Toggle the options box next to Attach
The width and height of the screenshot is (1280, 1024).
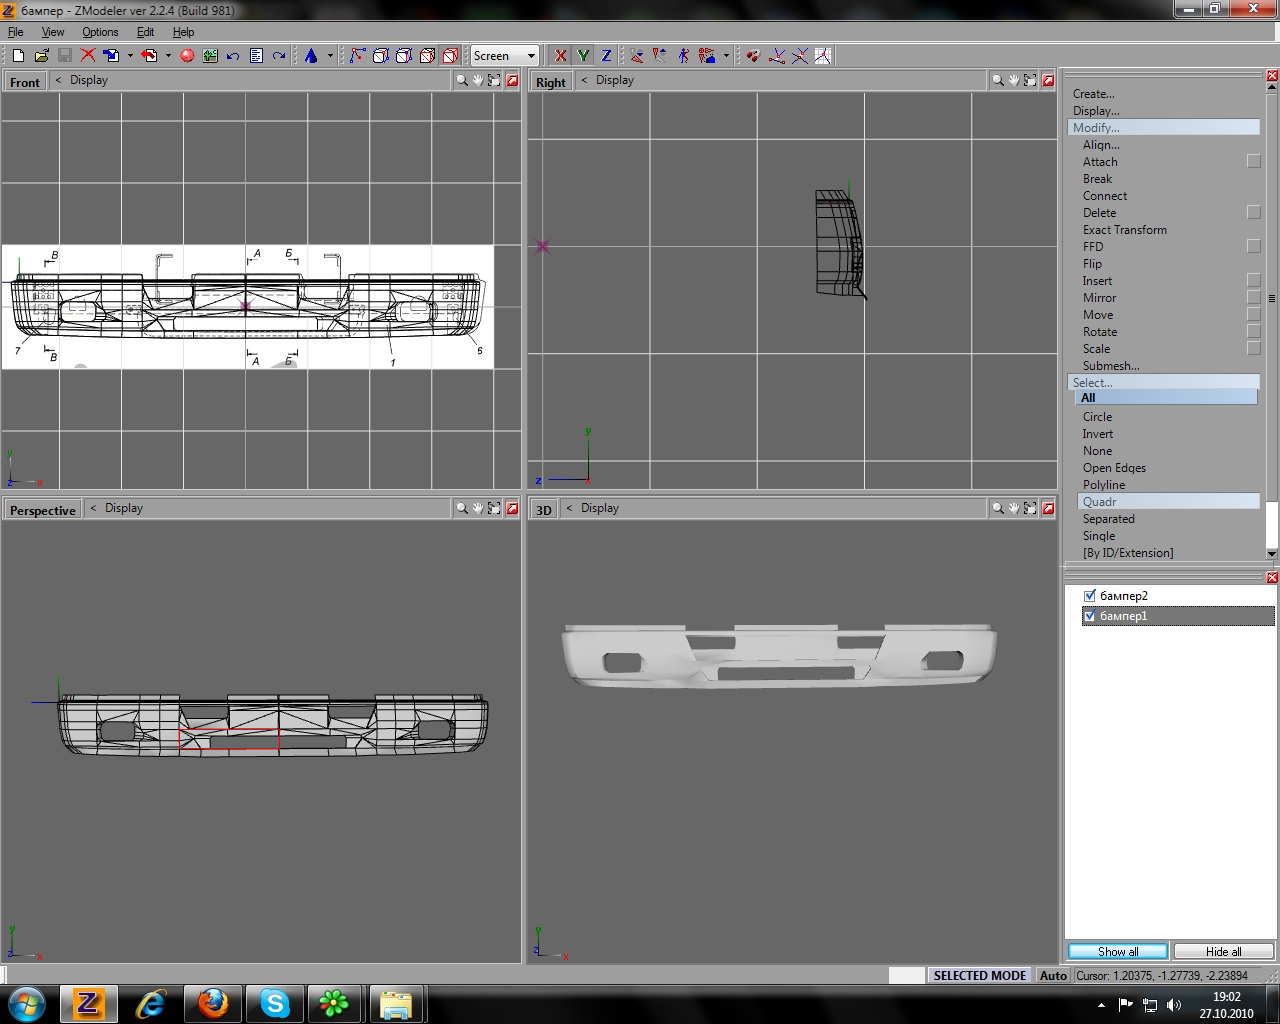point(1253,161)
